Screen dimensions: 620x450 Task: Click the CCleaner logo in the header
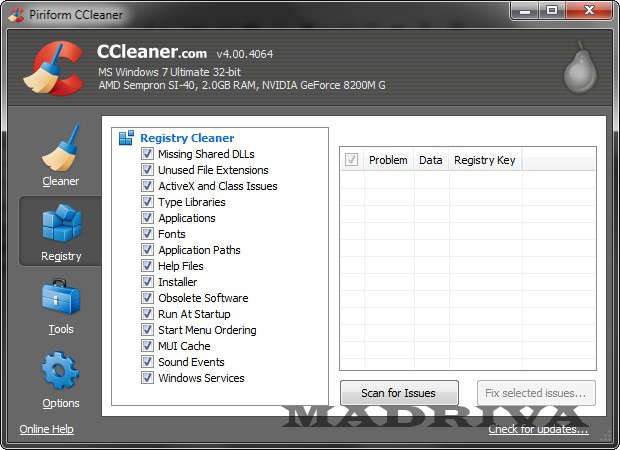coord(53,68)
